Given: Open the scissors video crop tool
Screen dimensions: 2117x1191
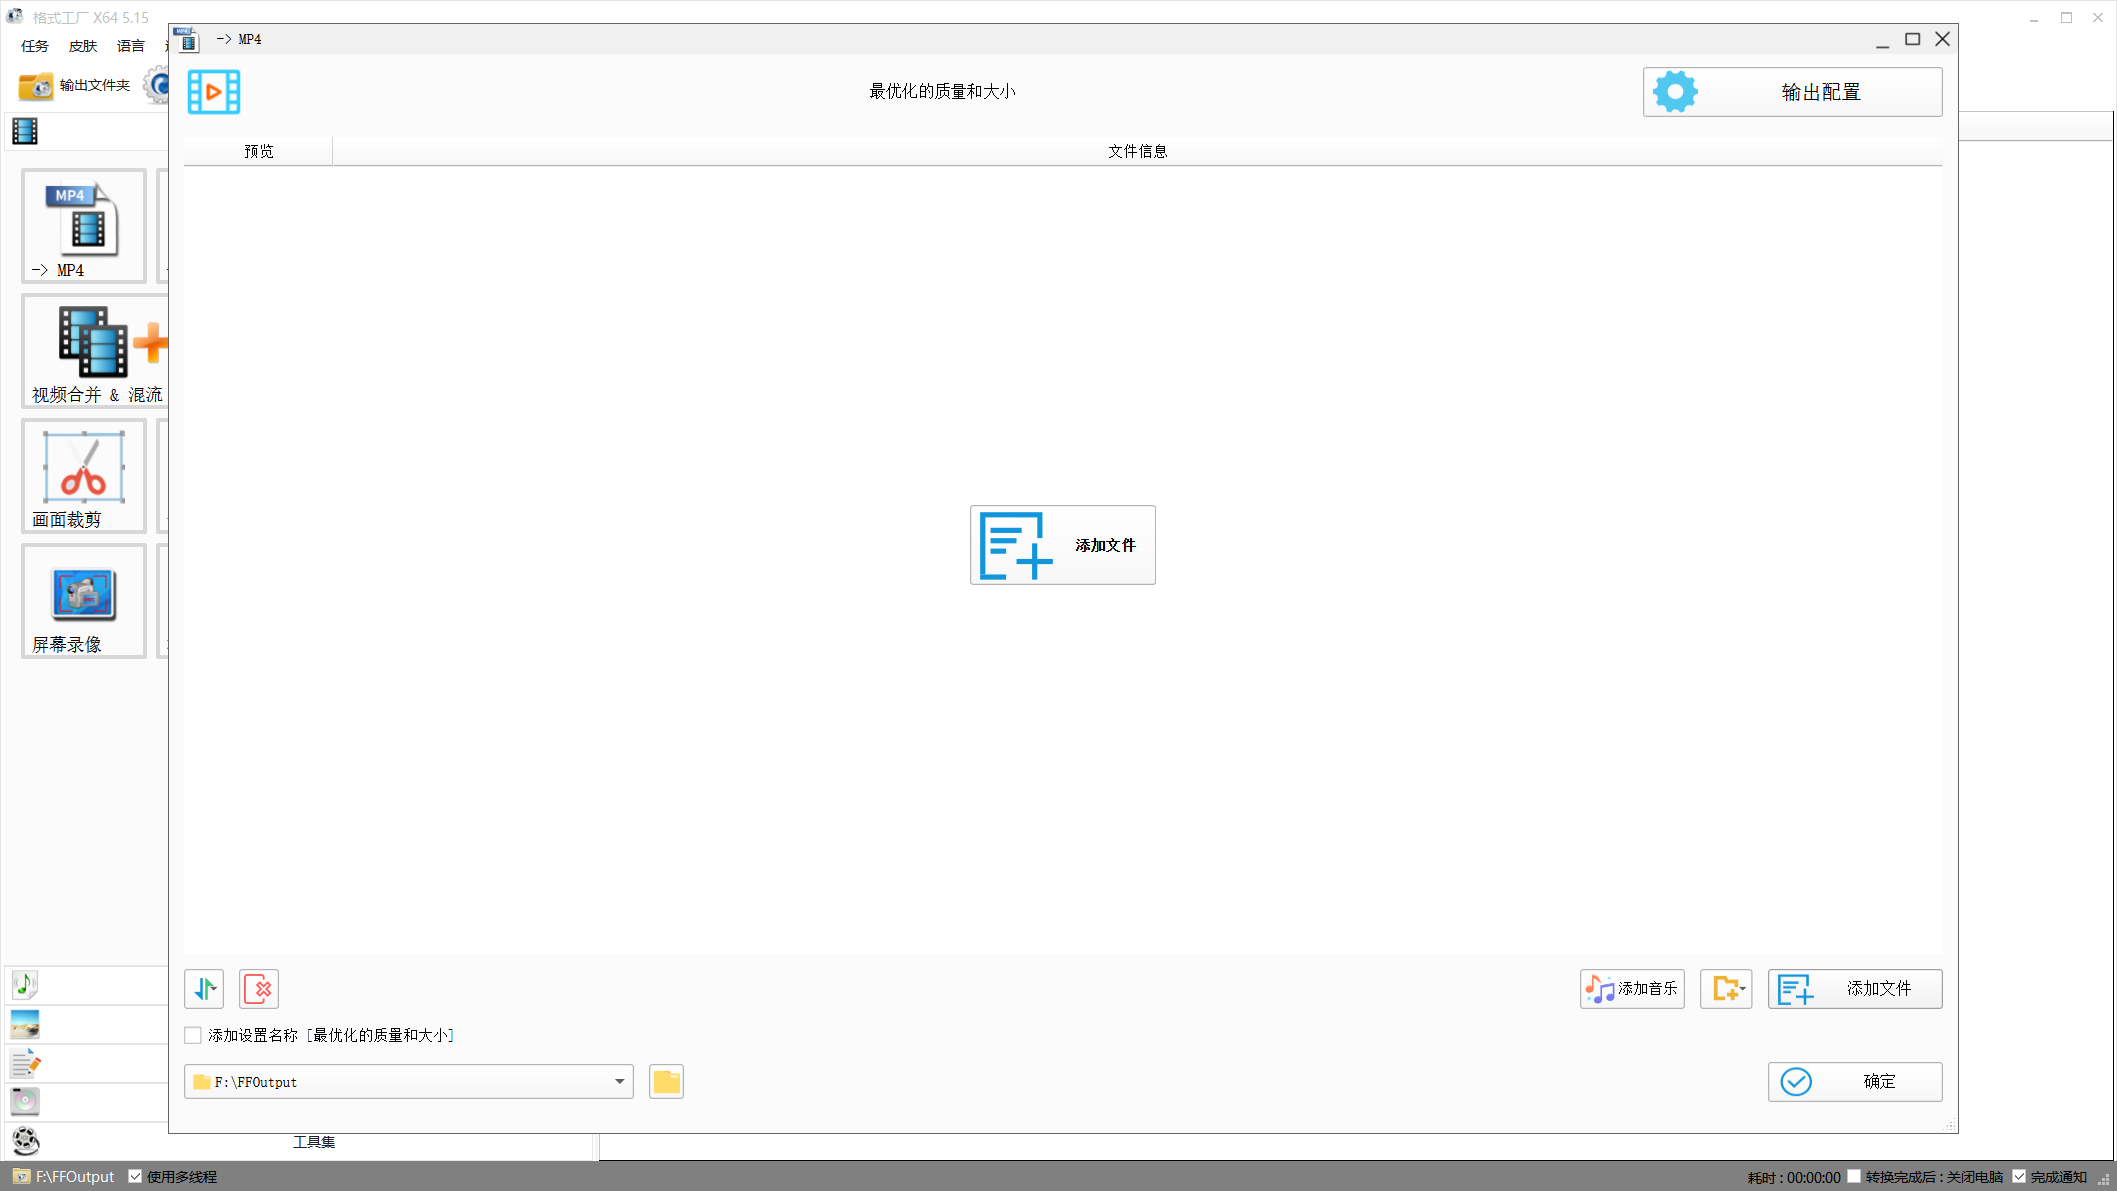Looking at the screenshot, I should [84, 476].
